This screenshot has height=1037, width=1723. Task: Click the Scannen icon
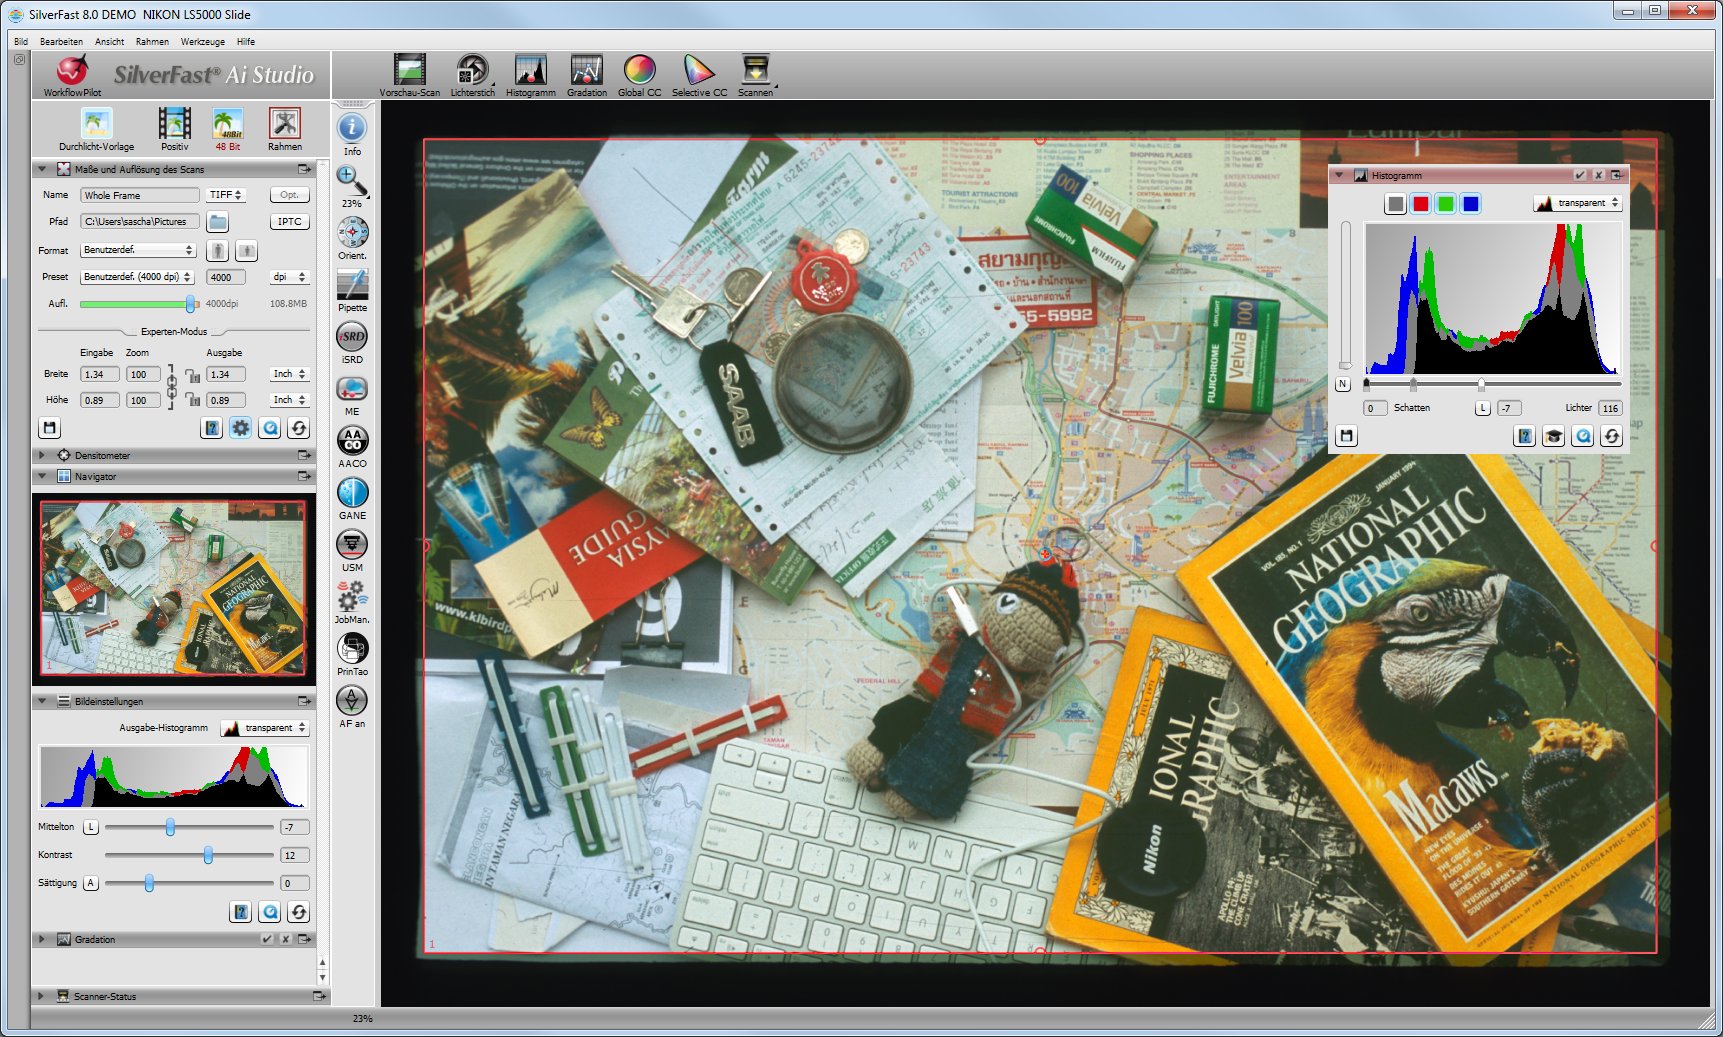click(755, 71)
